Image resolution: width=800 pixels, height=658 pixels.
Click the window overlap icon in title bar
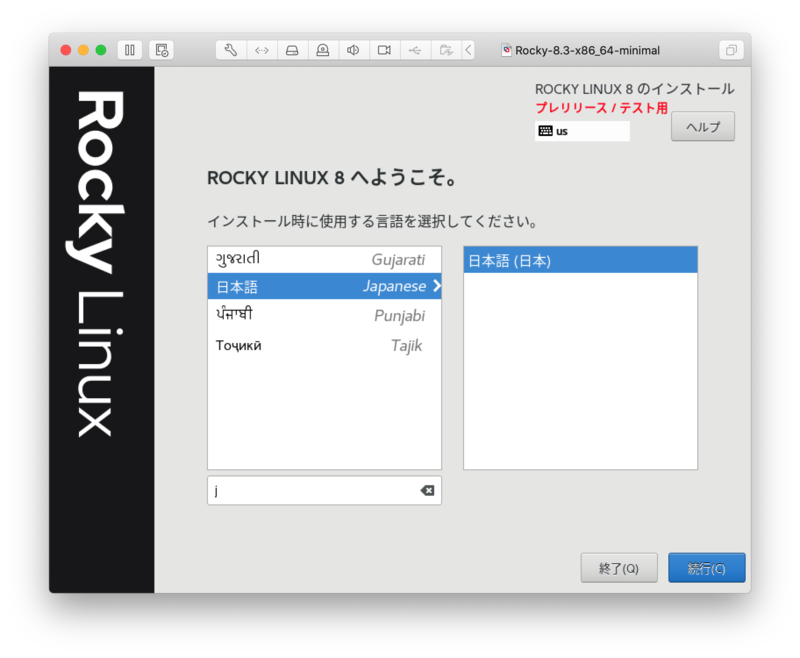[x=731, y=50]
